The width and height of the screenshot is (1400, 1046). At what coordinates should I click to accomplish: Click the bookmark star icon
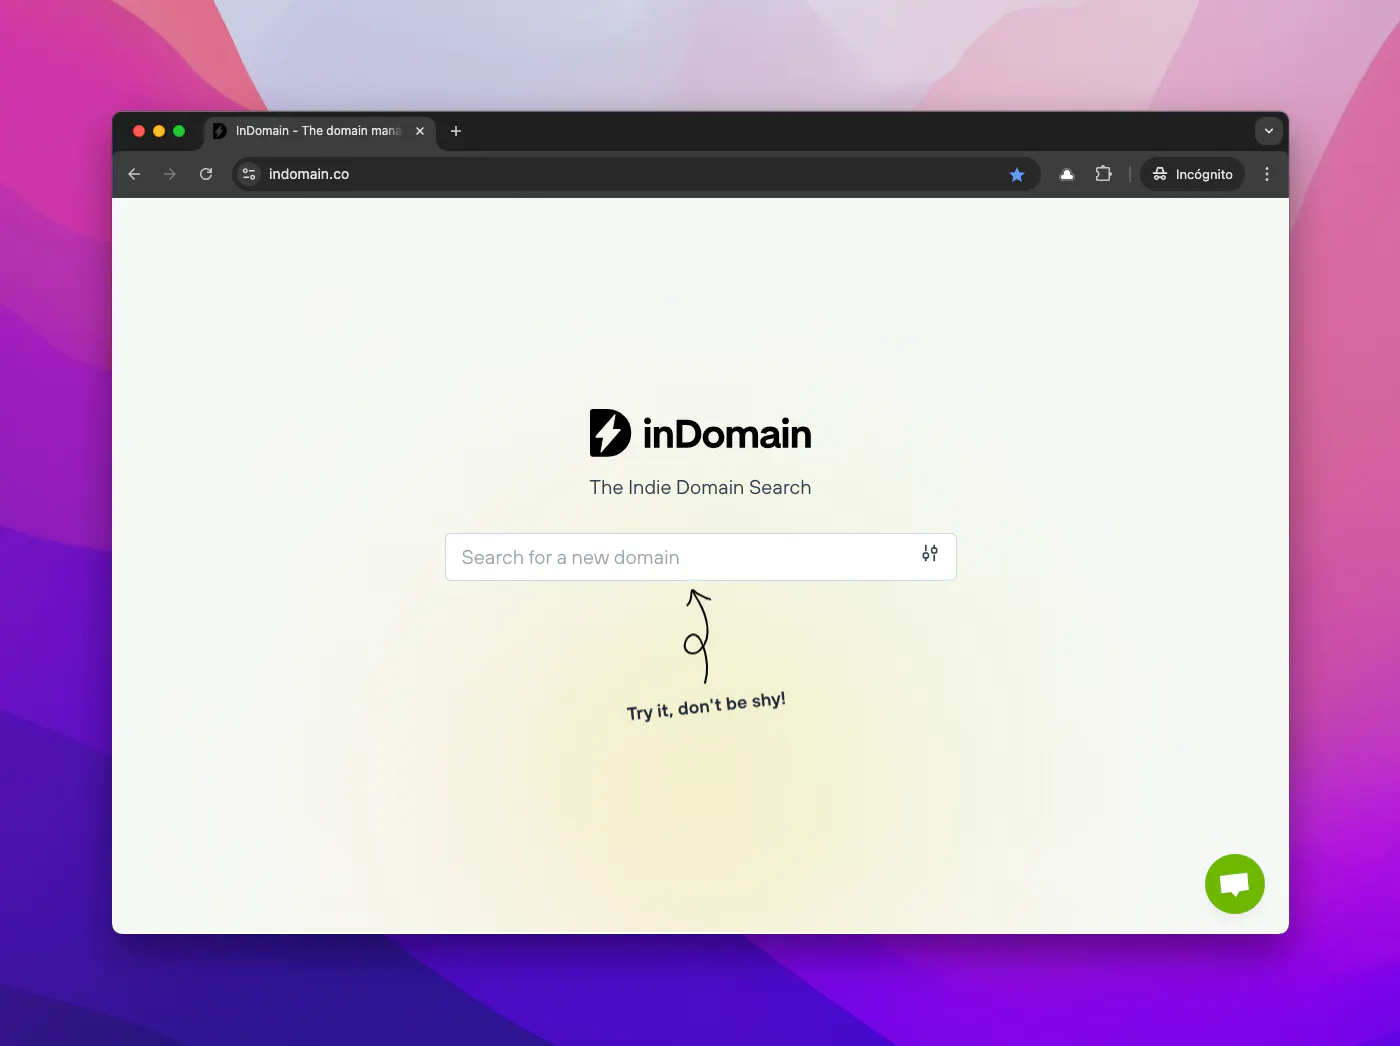[1017, 174]
